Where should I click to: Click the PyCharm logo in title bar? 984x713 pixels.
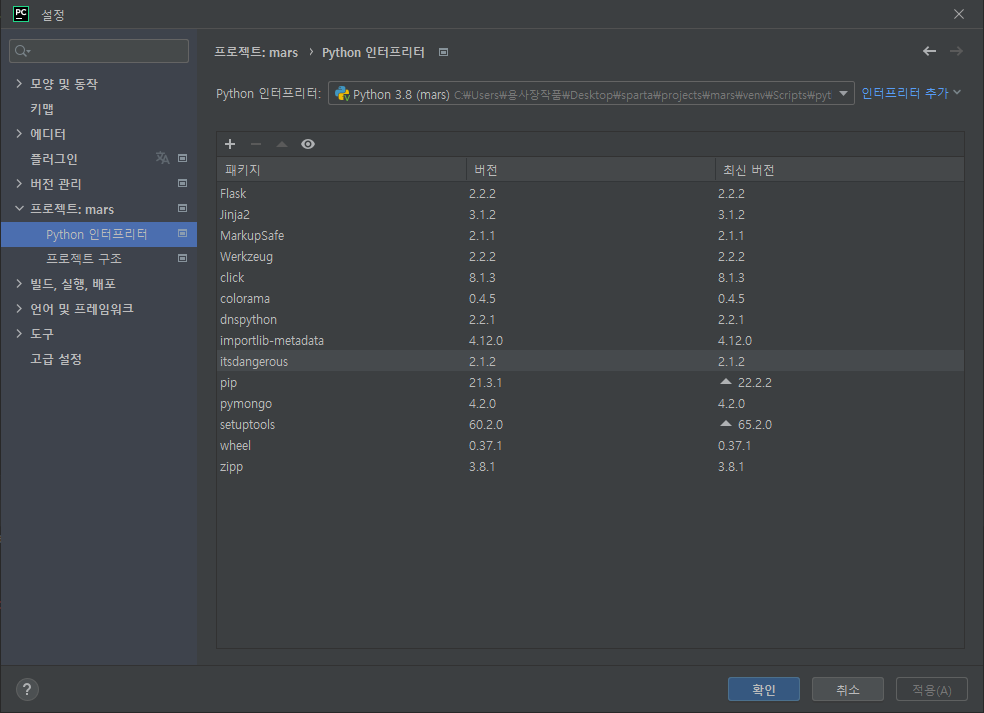click(x=21, y=14)
